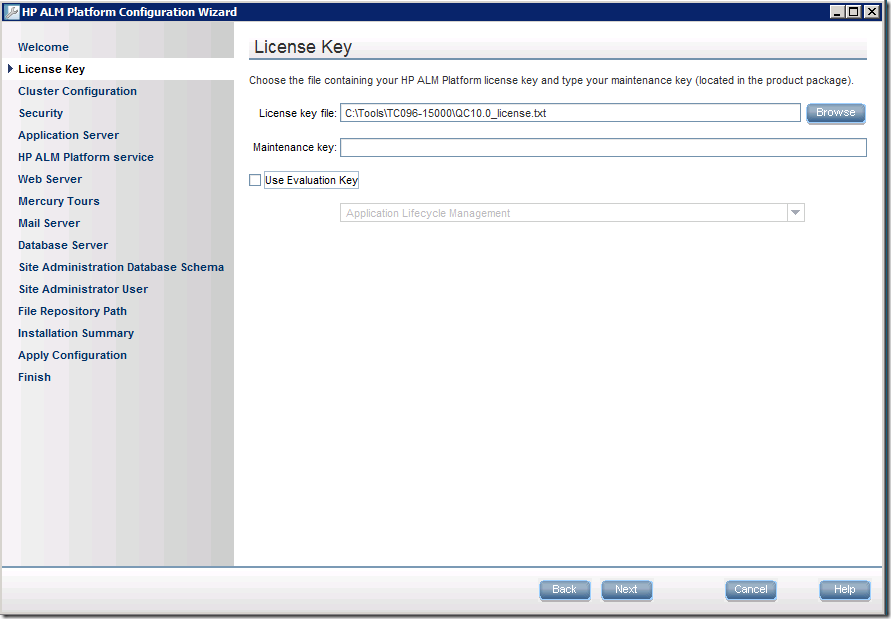The height and width of the screenshot is (619, 891).
Task: Open the Help button
Action: (x=844, y=589)
